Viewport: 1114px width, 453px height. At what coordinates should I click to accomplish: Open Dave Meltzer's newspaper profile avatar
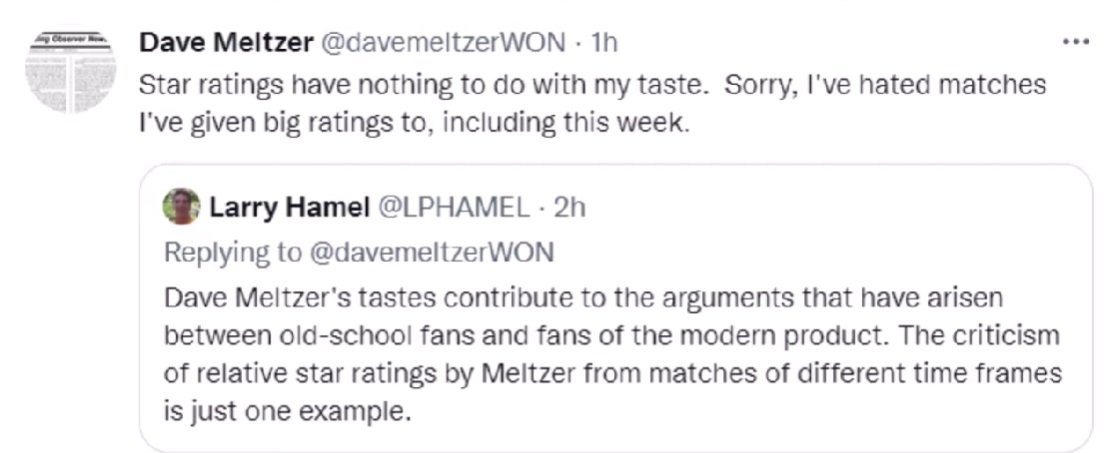pos(70,73)
